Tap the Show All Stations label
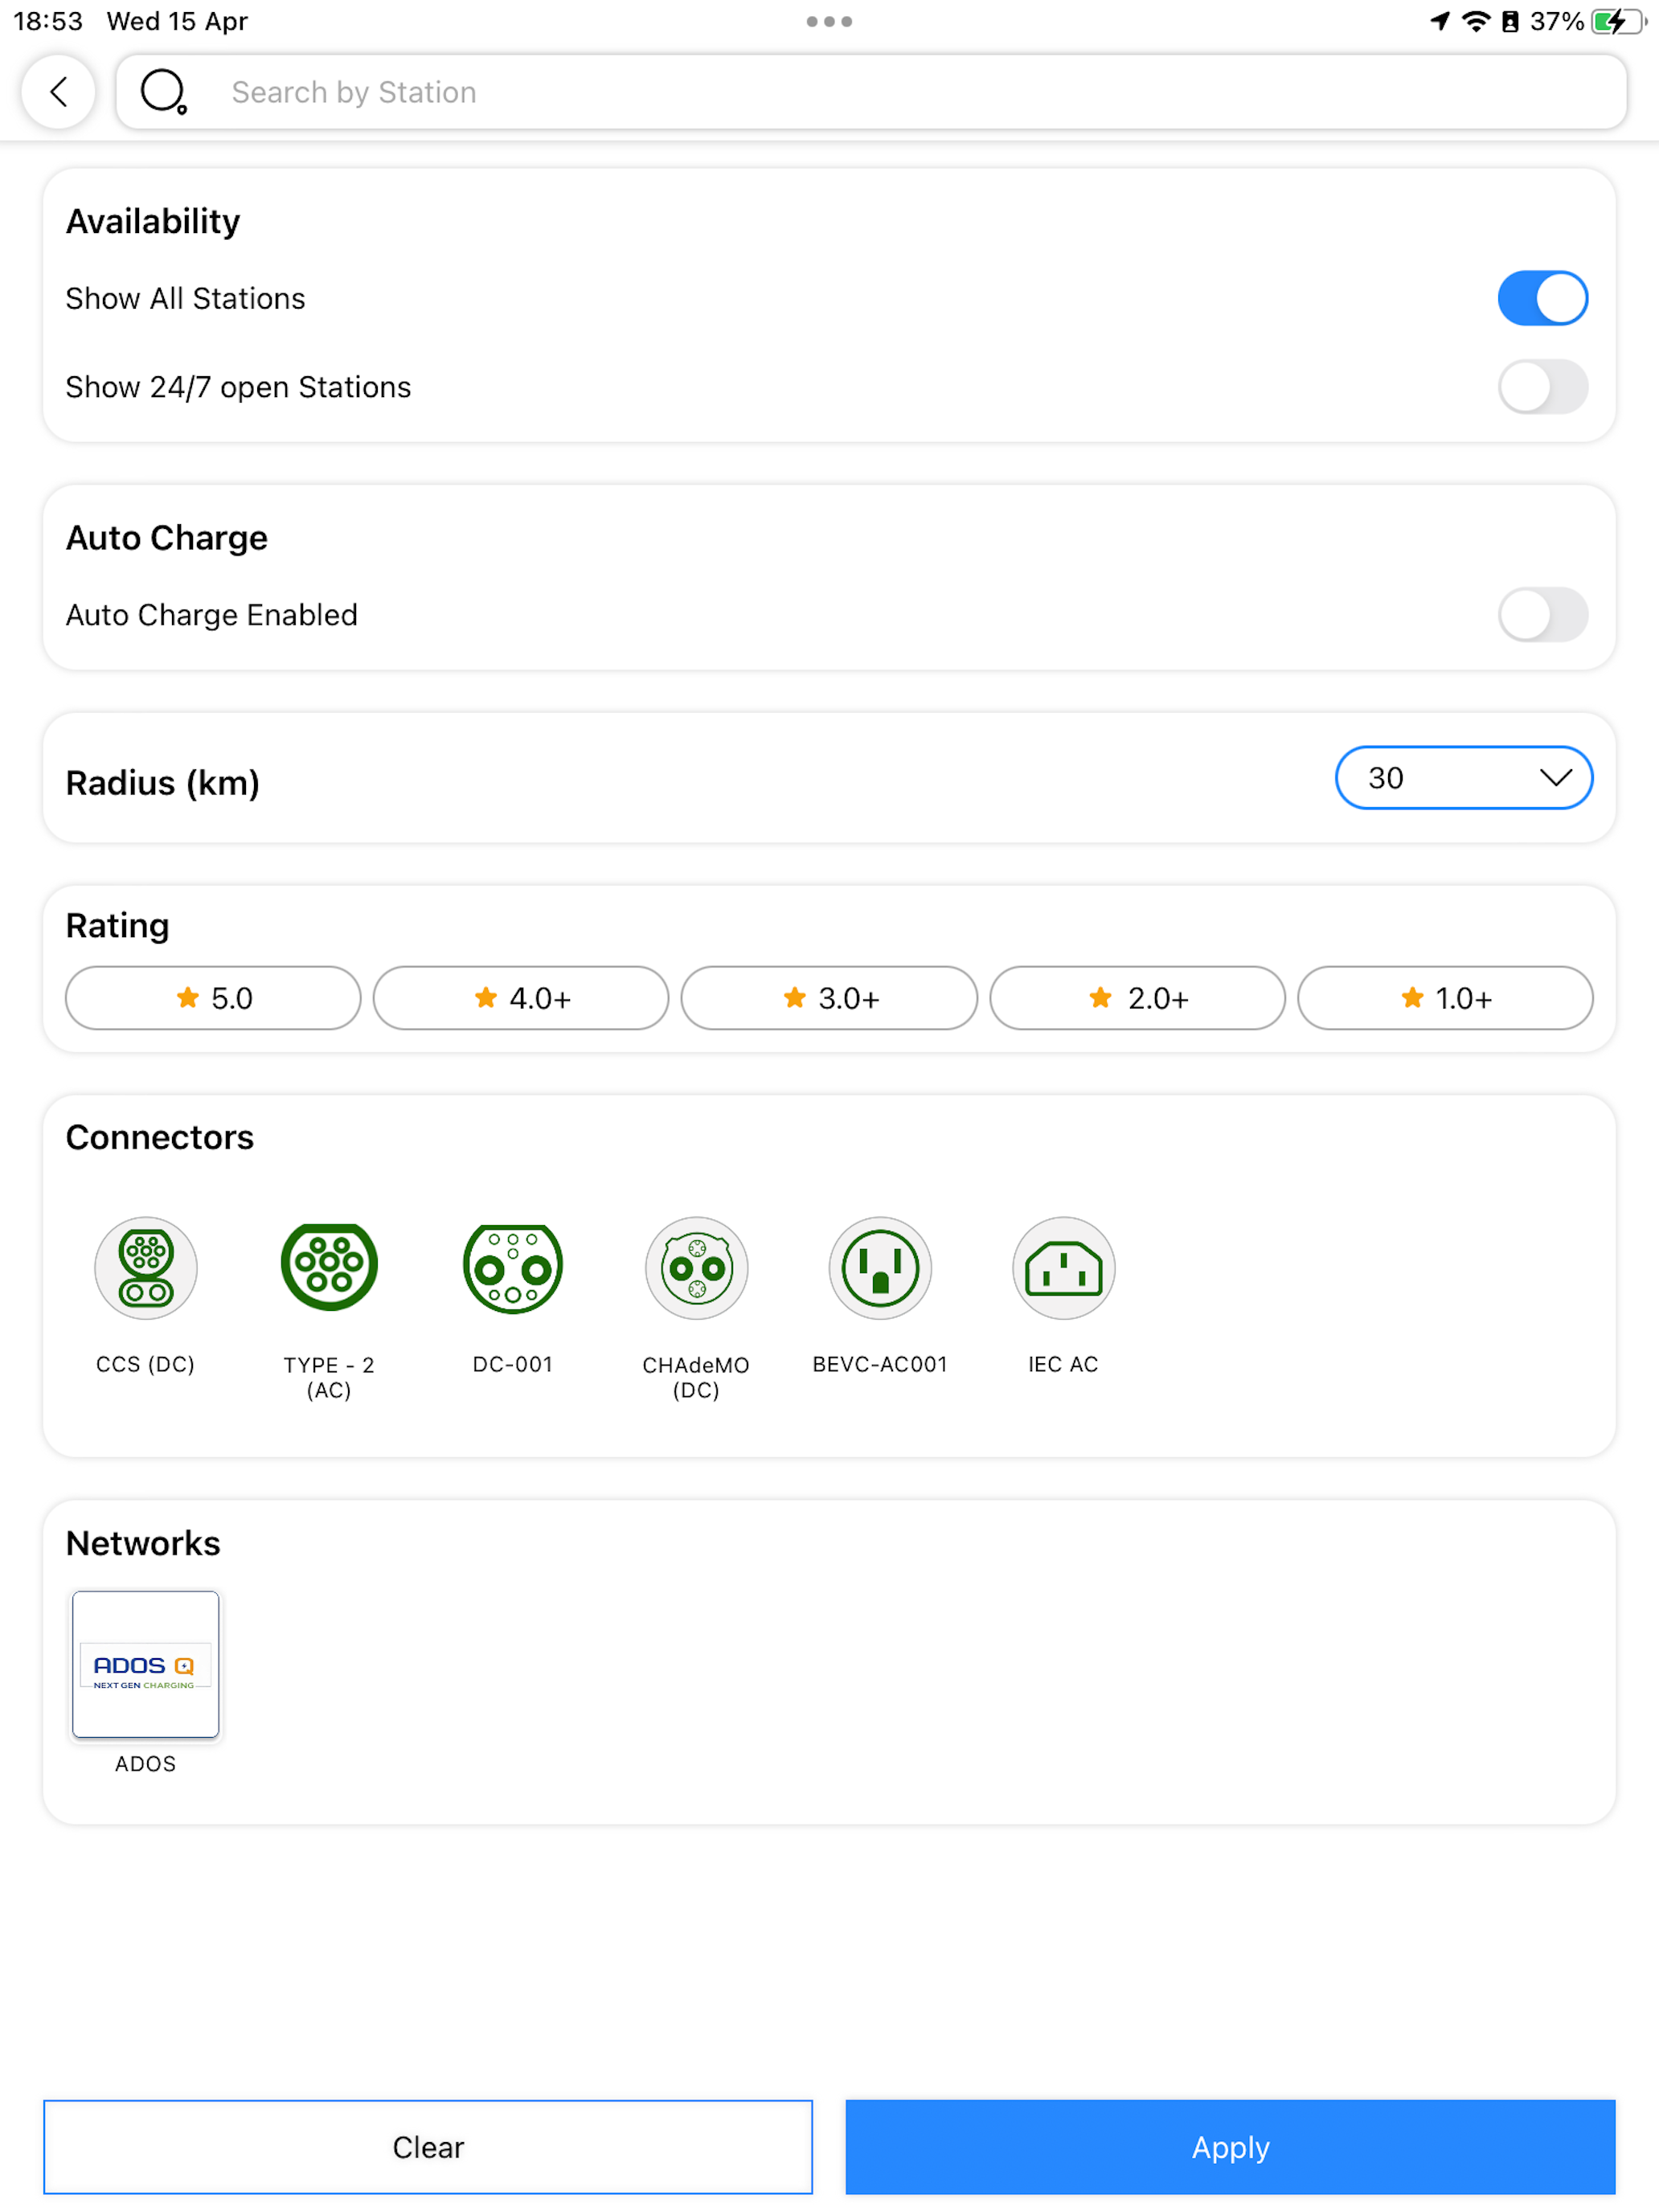The height and width of the screenshot is (2212, 1659). pos(186,298)
